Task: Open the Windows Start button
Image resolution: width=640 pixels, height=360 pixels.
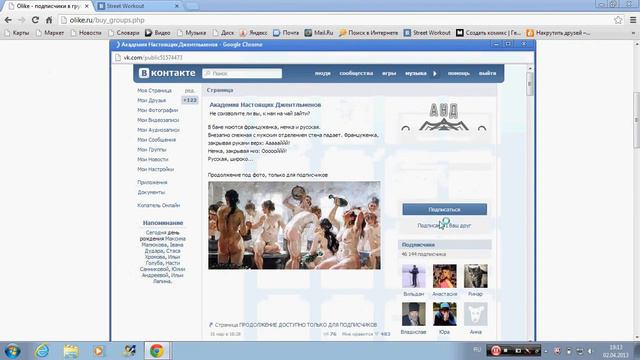Action: 12,351
